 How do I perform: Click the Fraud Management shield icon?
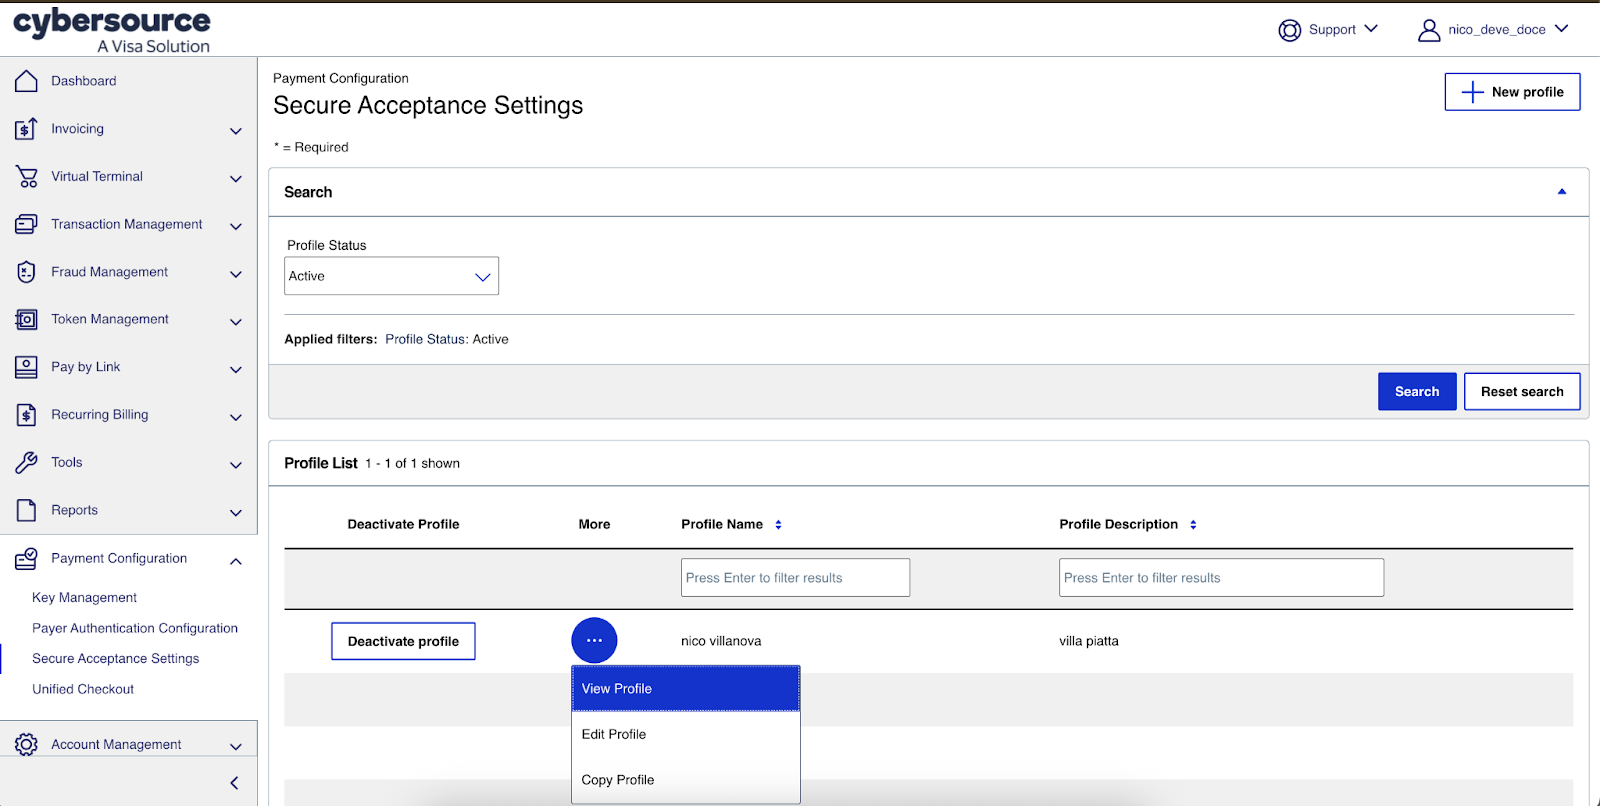pyautogui.click(x=26, y=272)
